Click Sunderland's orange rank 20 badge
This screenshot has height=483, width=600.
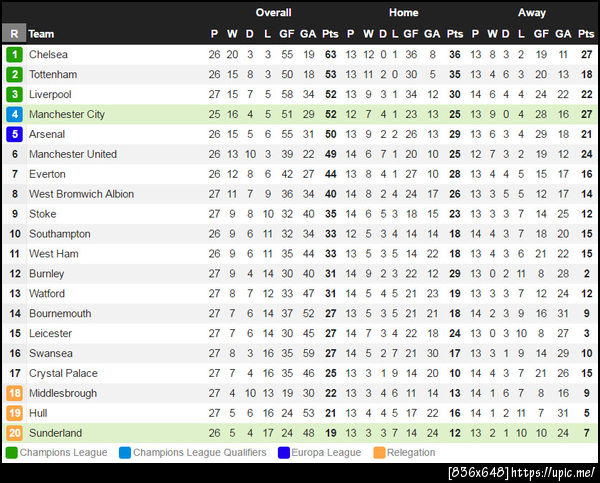coord(15,433)
